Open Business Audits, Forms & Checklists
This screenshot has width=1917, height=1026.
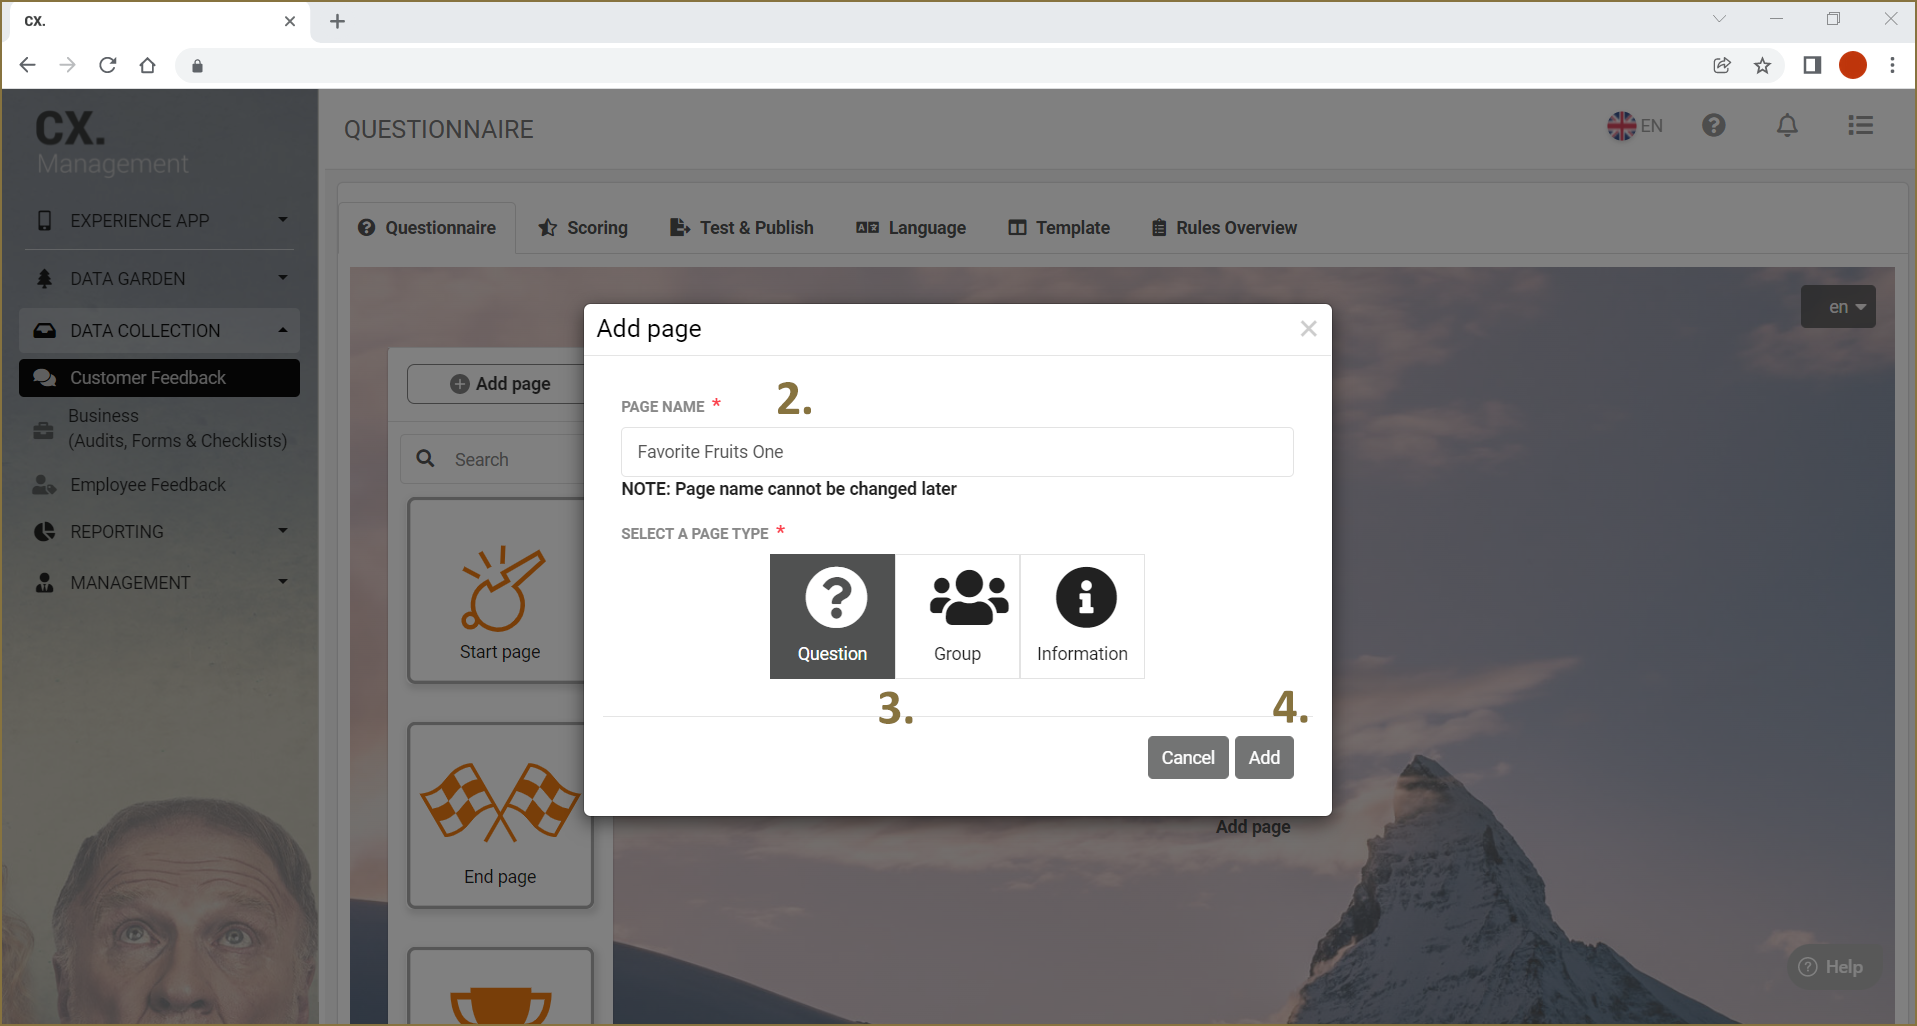160,428
